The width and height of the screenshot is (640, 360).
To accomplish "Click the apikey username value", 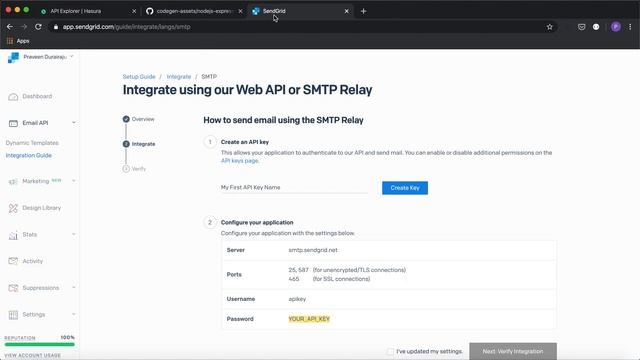I will pyautogui.click(x=297, y=299).
